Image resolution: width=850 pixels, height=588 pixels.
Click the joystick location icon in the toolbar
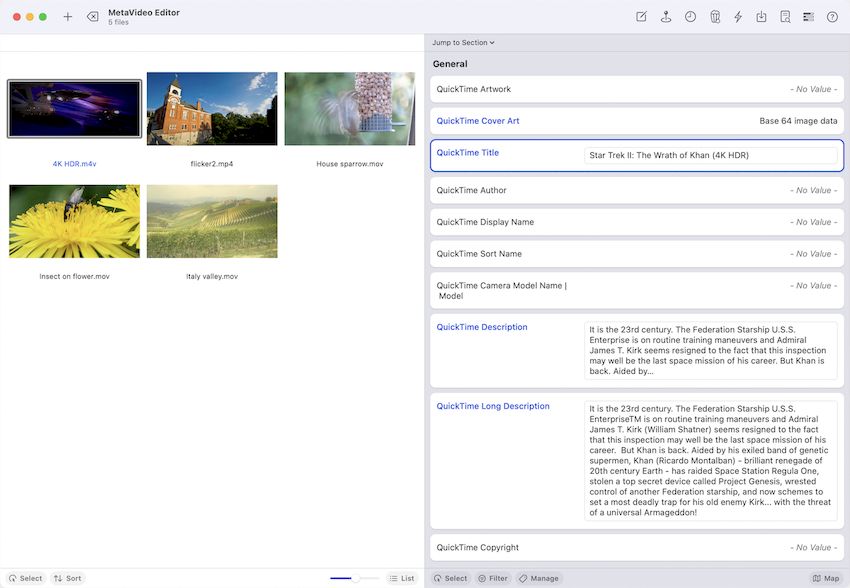(x=665, y=16)
